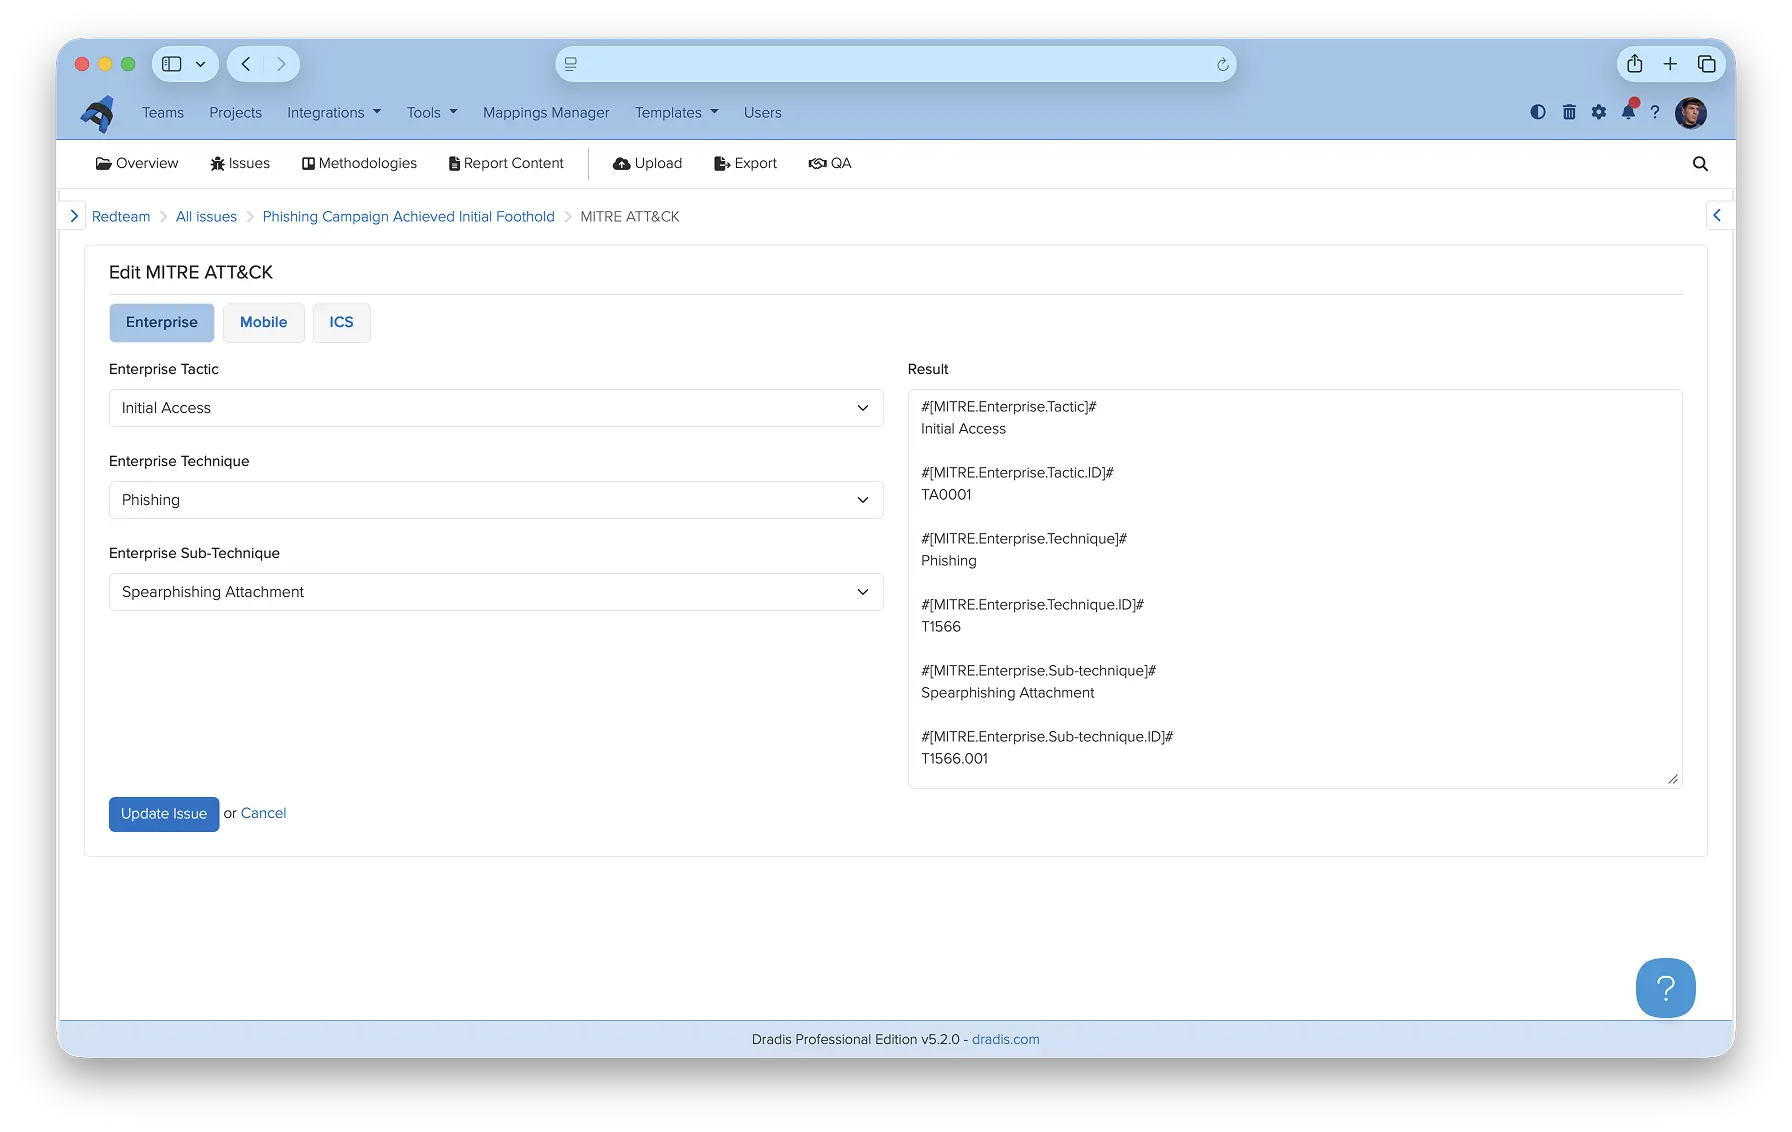The height and width of the screenshot is (1132, 1792).
Task: Click the search magnifier icon
Action: tap(1700, 164)
